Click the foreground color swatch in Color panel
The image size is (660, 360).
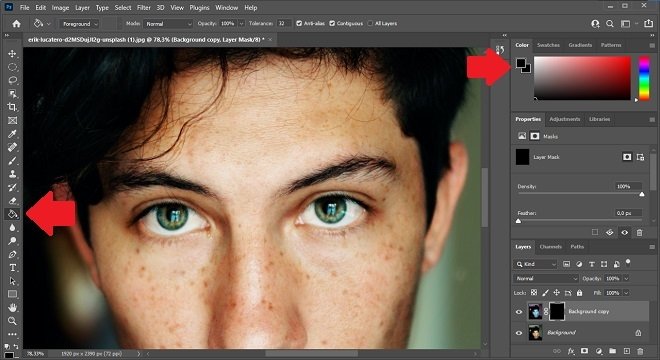coord(521,63)
